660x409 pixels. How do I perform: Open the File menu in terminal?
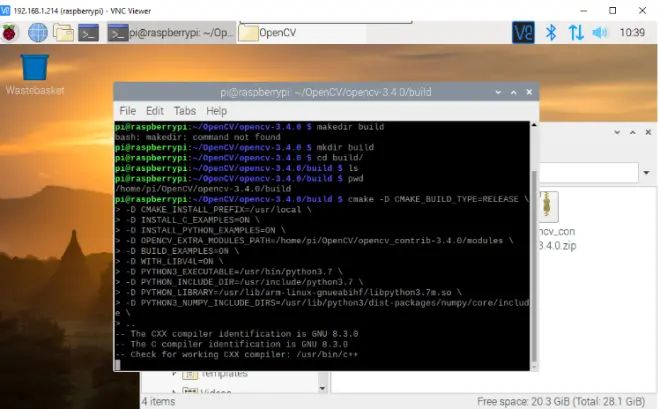[128, 111]
